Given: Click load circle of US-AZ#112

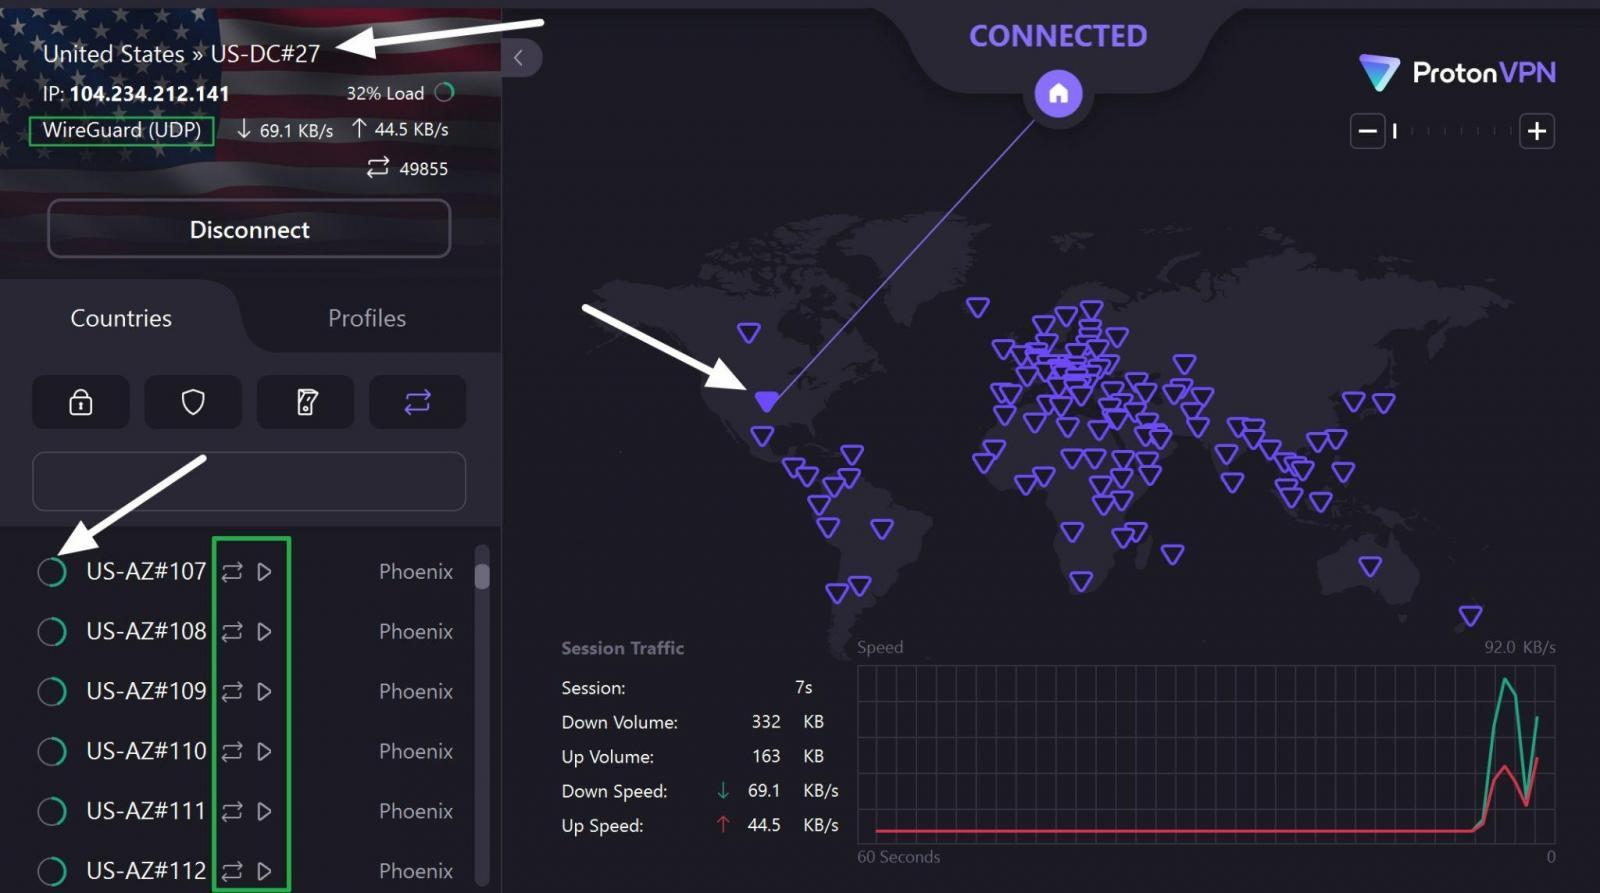Looking at the screenshot, I should (x=52, y=871).
